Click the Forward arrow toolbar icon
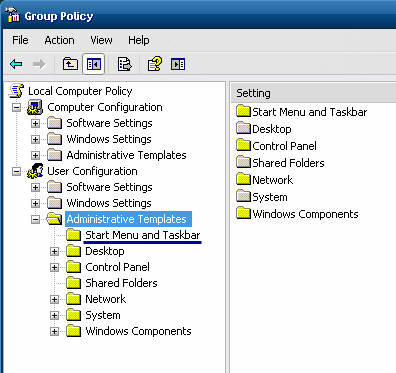 (x=39, y=64)
